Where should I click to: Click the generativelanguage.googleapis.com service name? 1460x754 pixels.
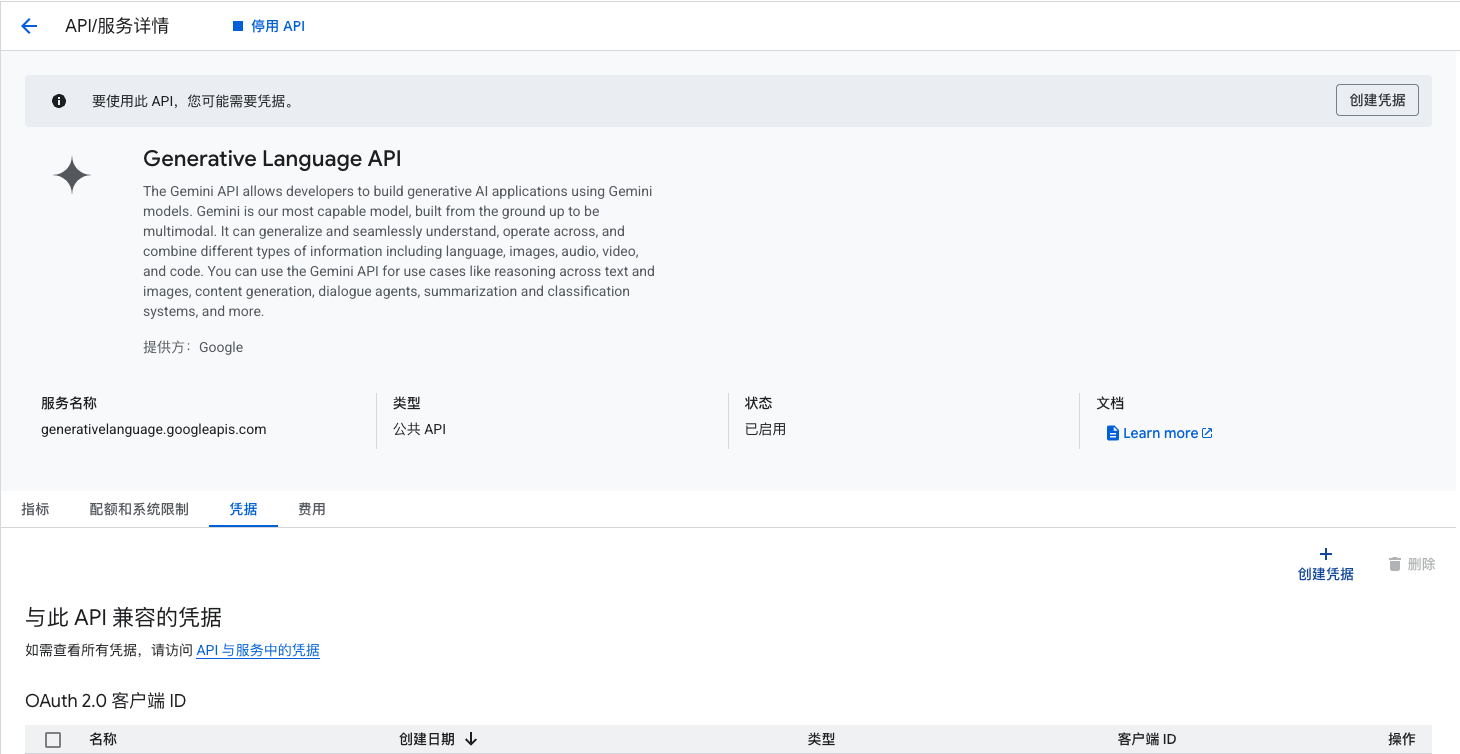[154, 429]
